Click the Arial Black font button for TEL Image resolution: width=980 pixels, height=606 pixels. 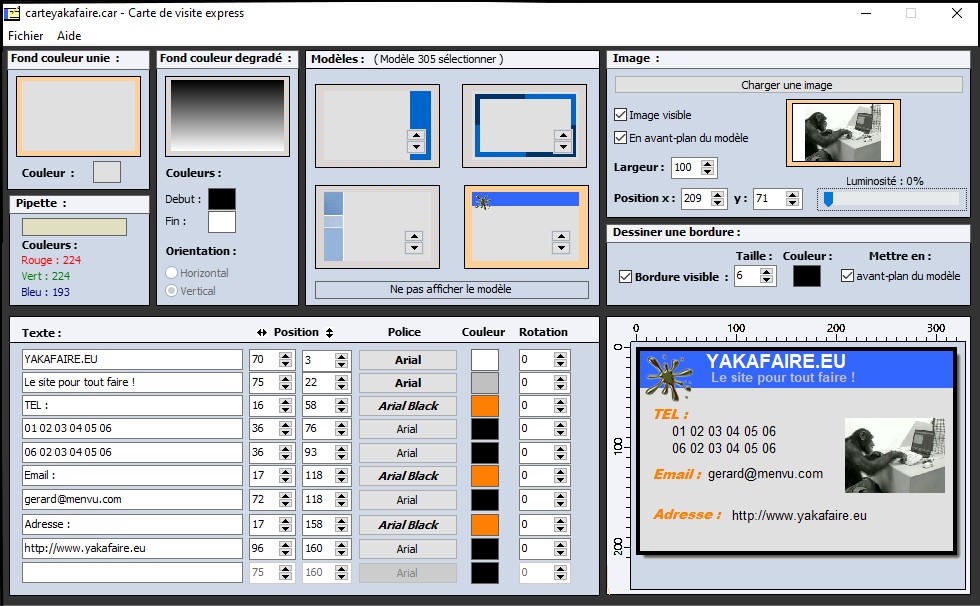coord(408,405)
